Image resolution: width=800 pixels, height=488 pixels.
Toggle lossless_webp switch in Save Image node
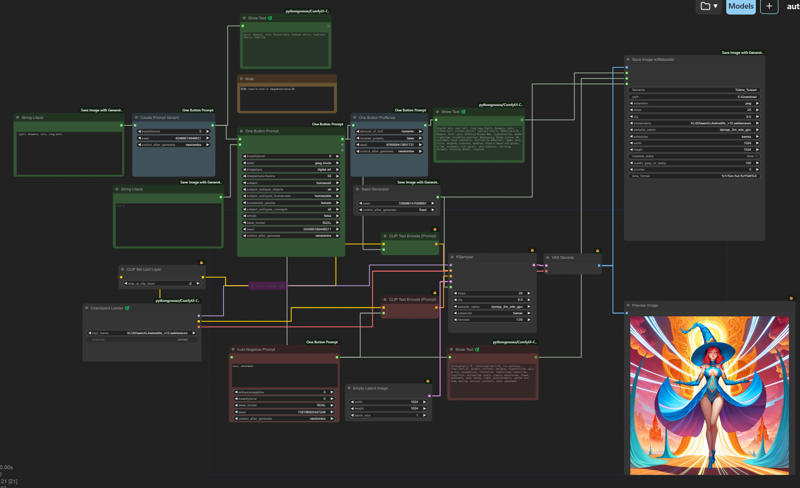[694, 156]
